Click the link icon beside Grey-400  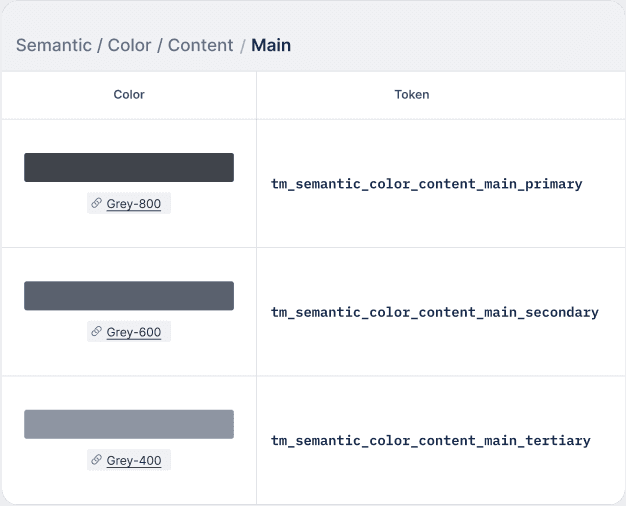click(x=97, y=460)
